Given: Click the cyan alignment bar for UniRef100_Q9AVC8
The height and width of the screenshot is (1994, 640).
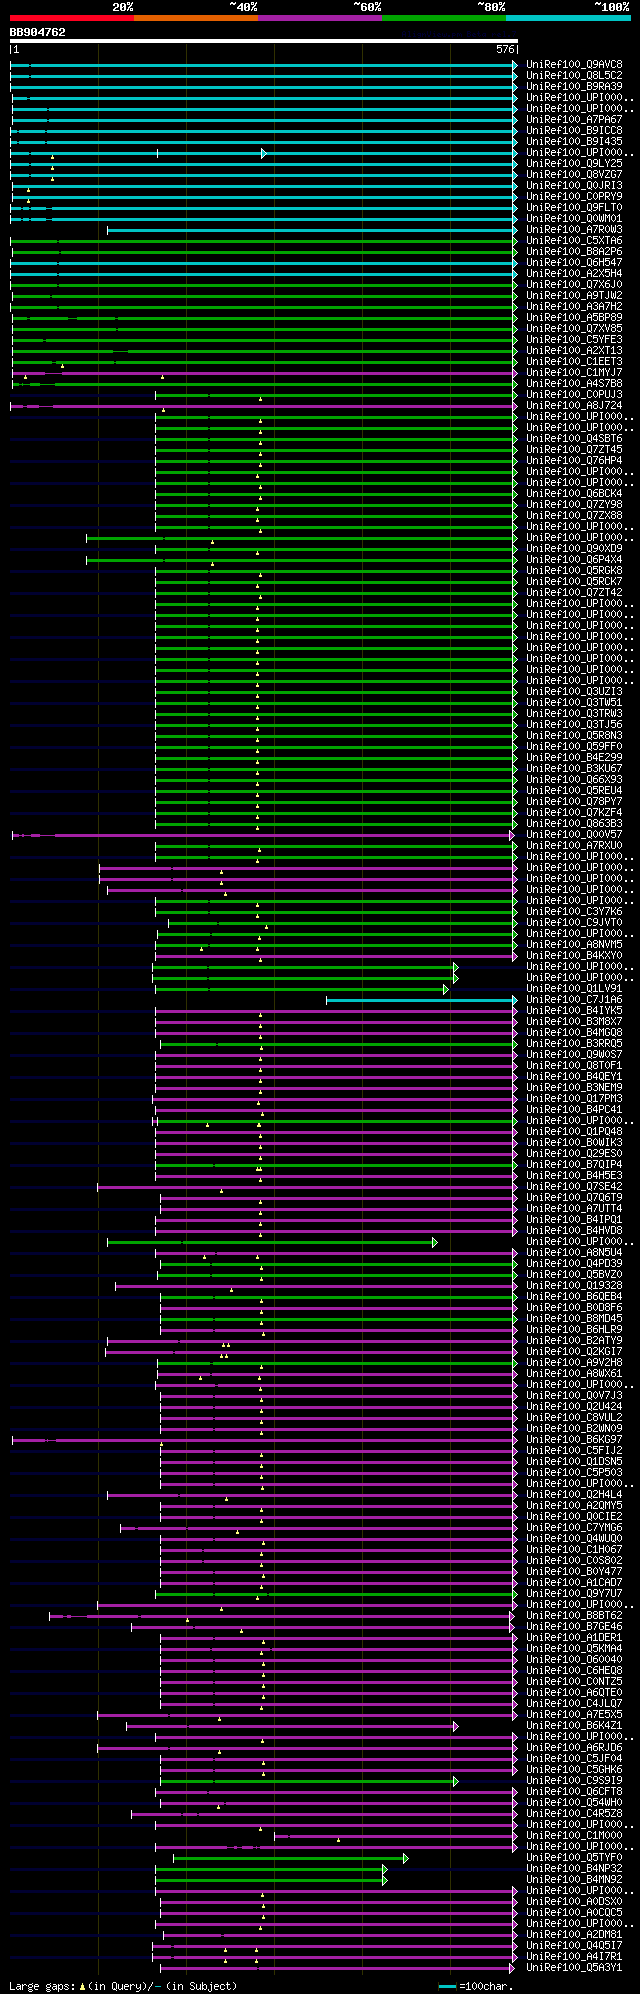Looking at the screenshot, I should 264,65.
